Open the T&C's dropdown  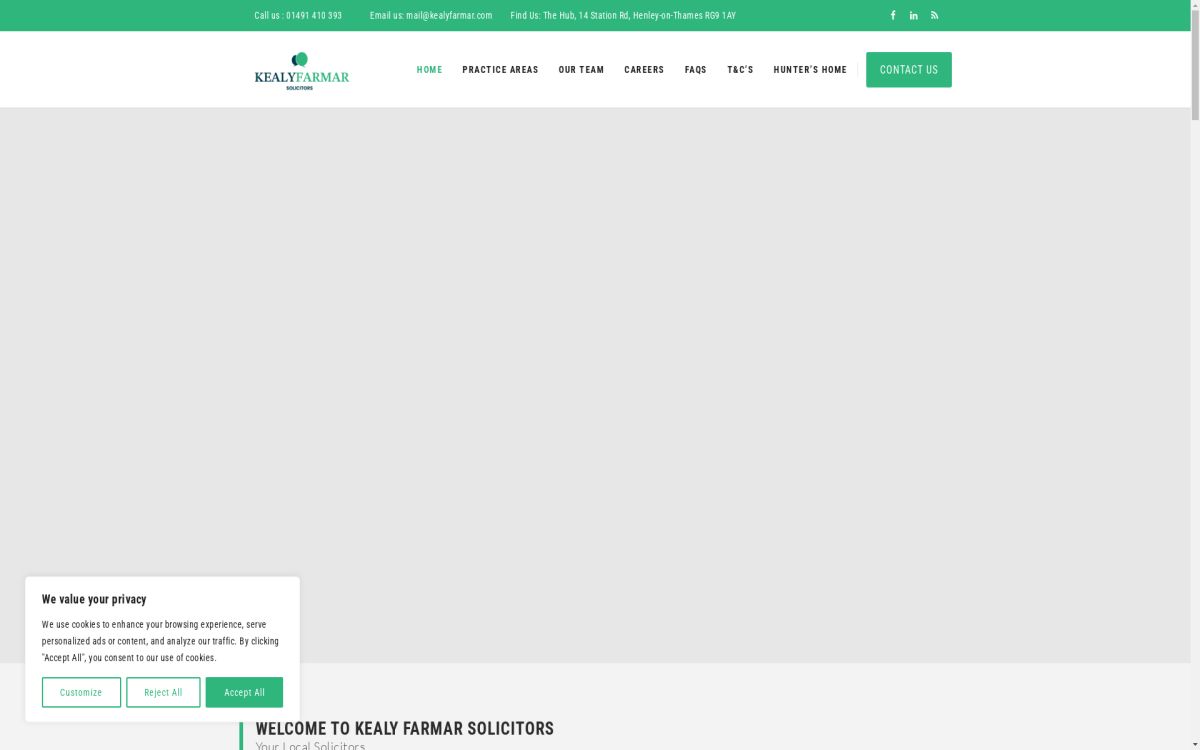click(740, 69)
